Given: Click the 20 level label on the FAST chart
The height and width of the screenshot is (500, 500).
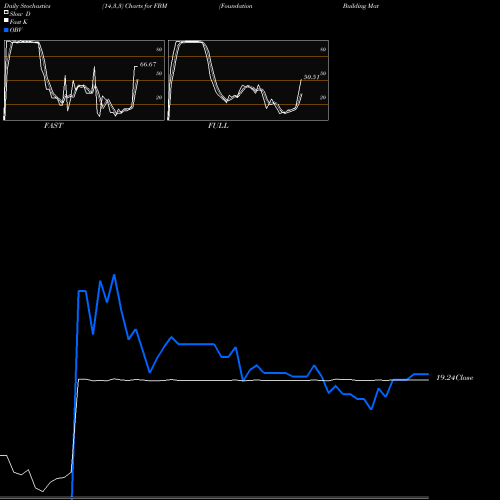Looking at the screenshot, I should (x=159, y=97).
